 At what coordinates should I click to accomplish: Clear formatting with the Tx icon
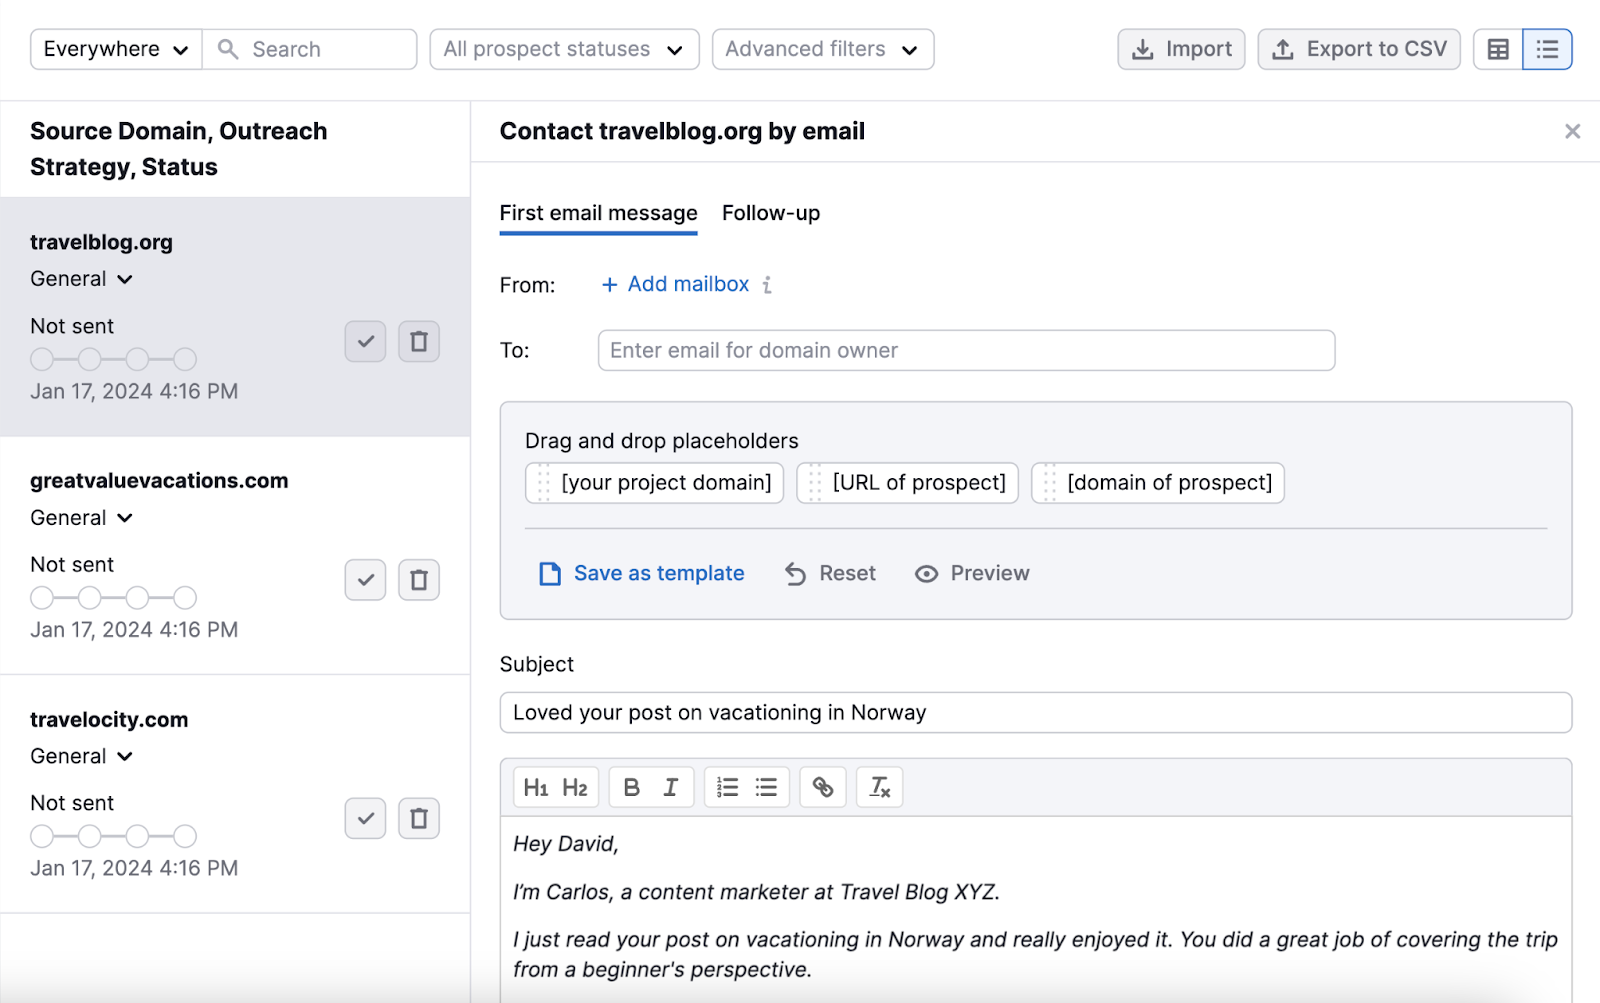pyautogui.click(x=879, y=787)
